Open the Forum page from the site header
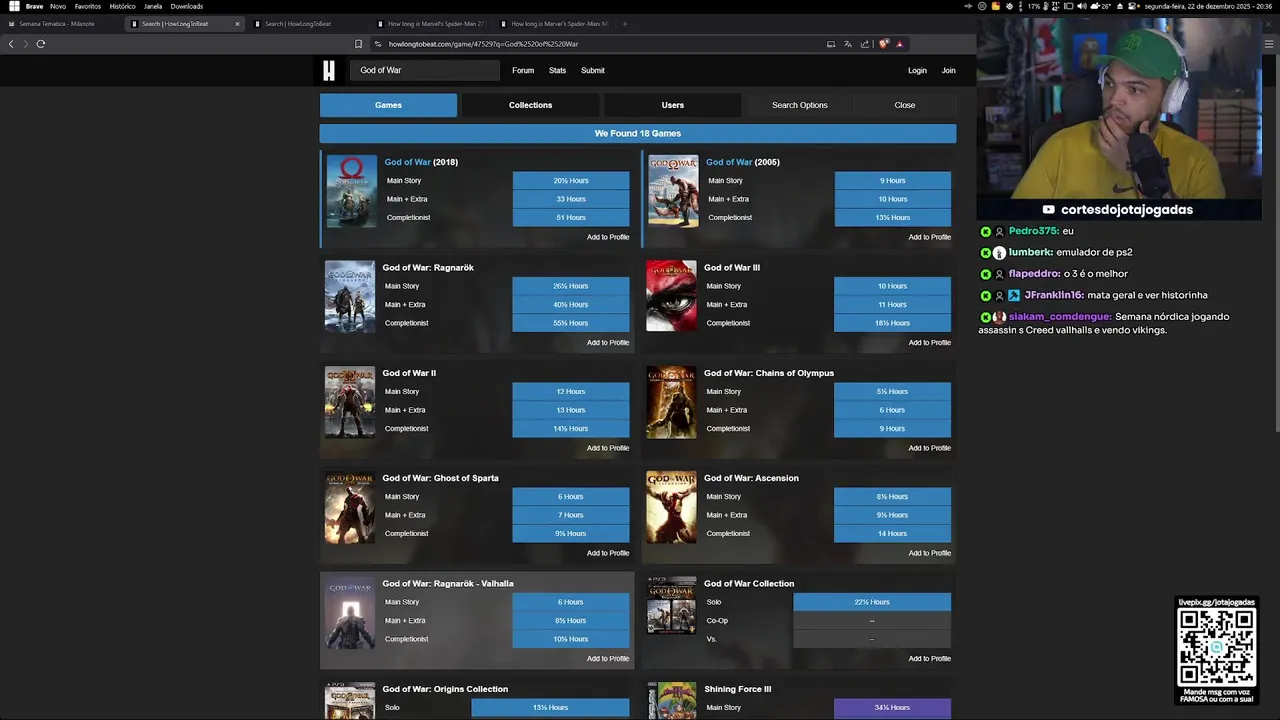 523,71
